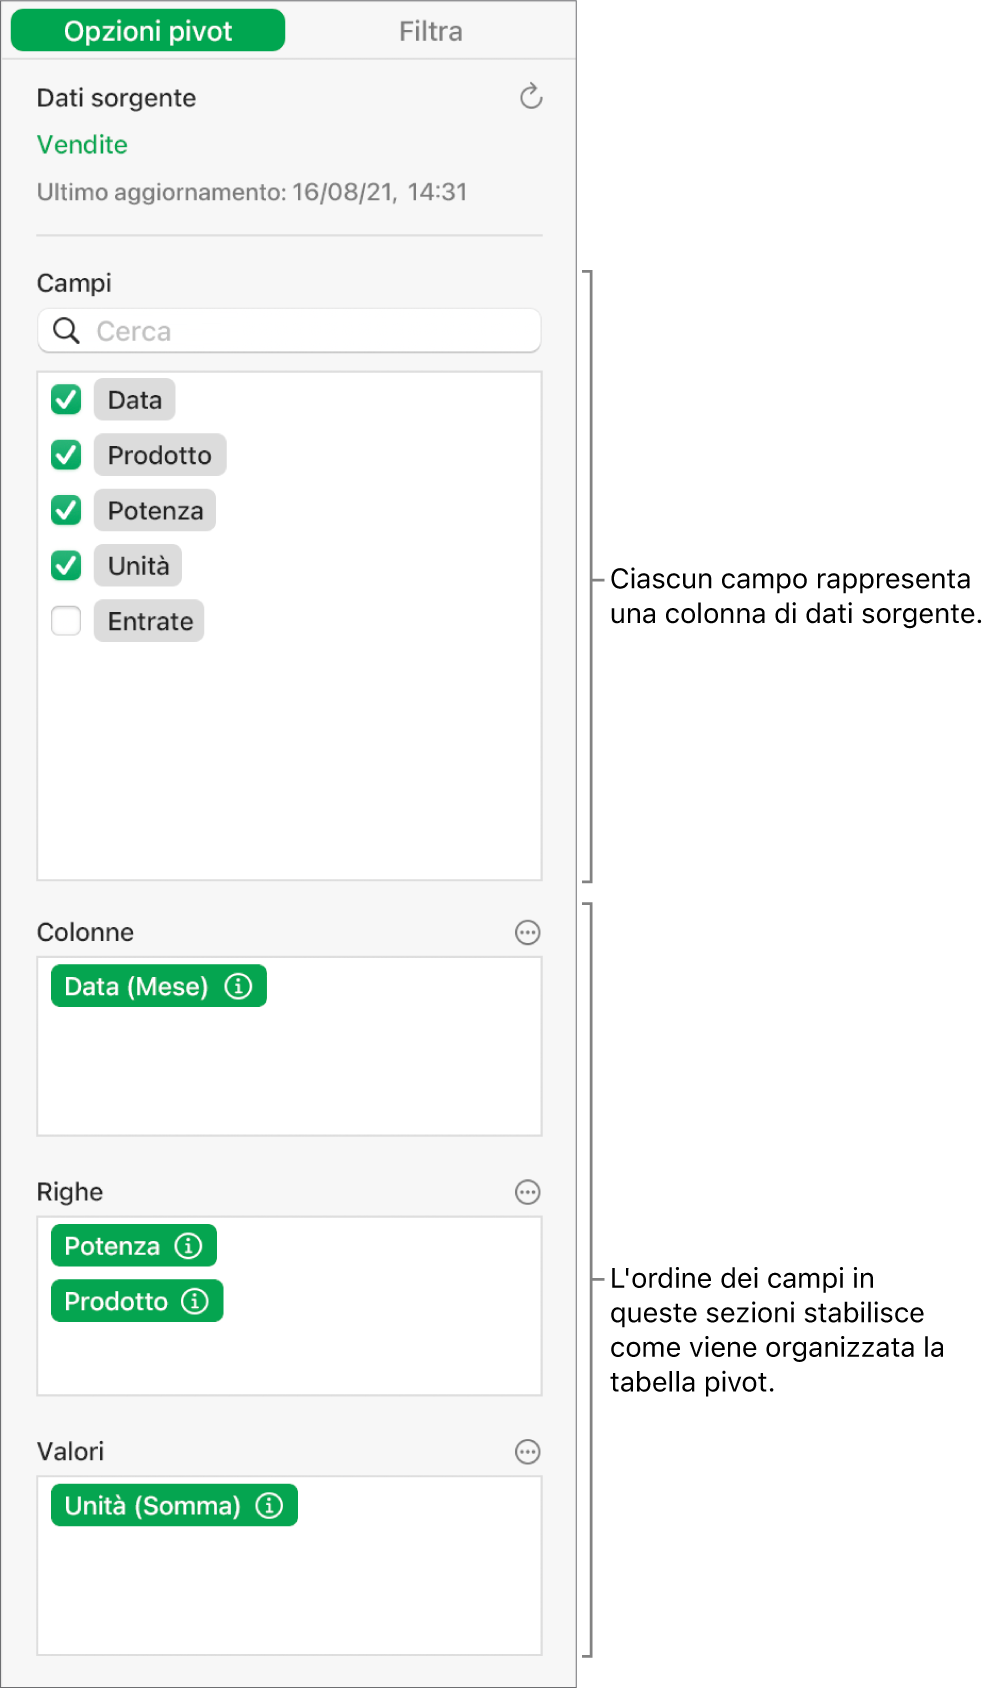Open info for Unità (Somma) value

click(x=269, y=1506)
